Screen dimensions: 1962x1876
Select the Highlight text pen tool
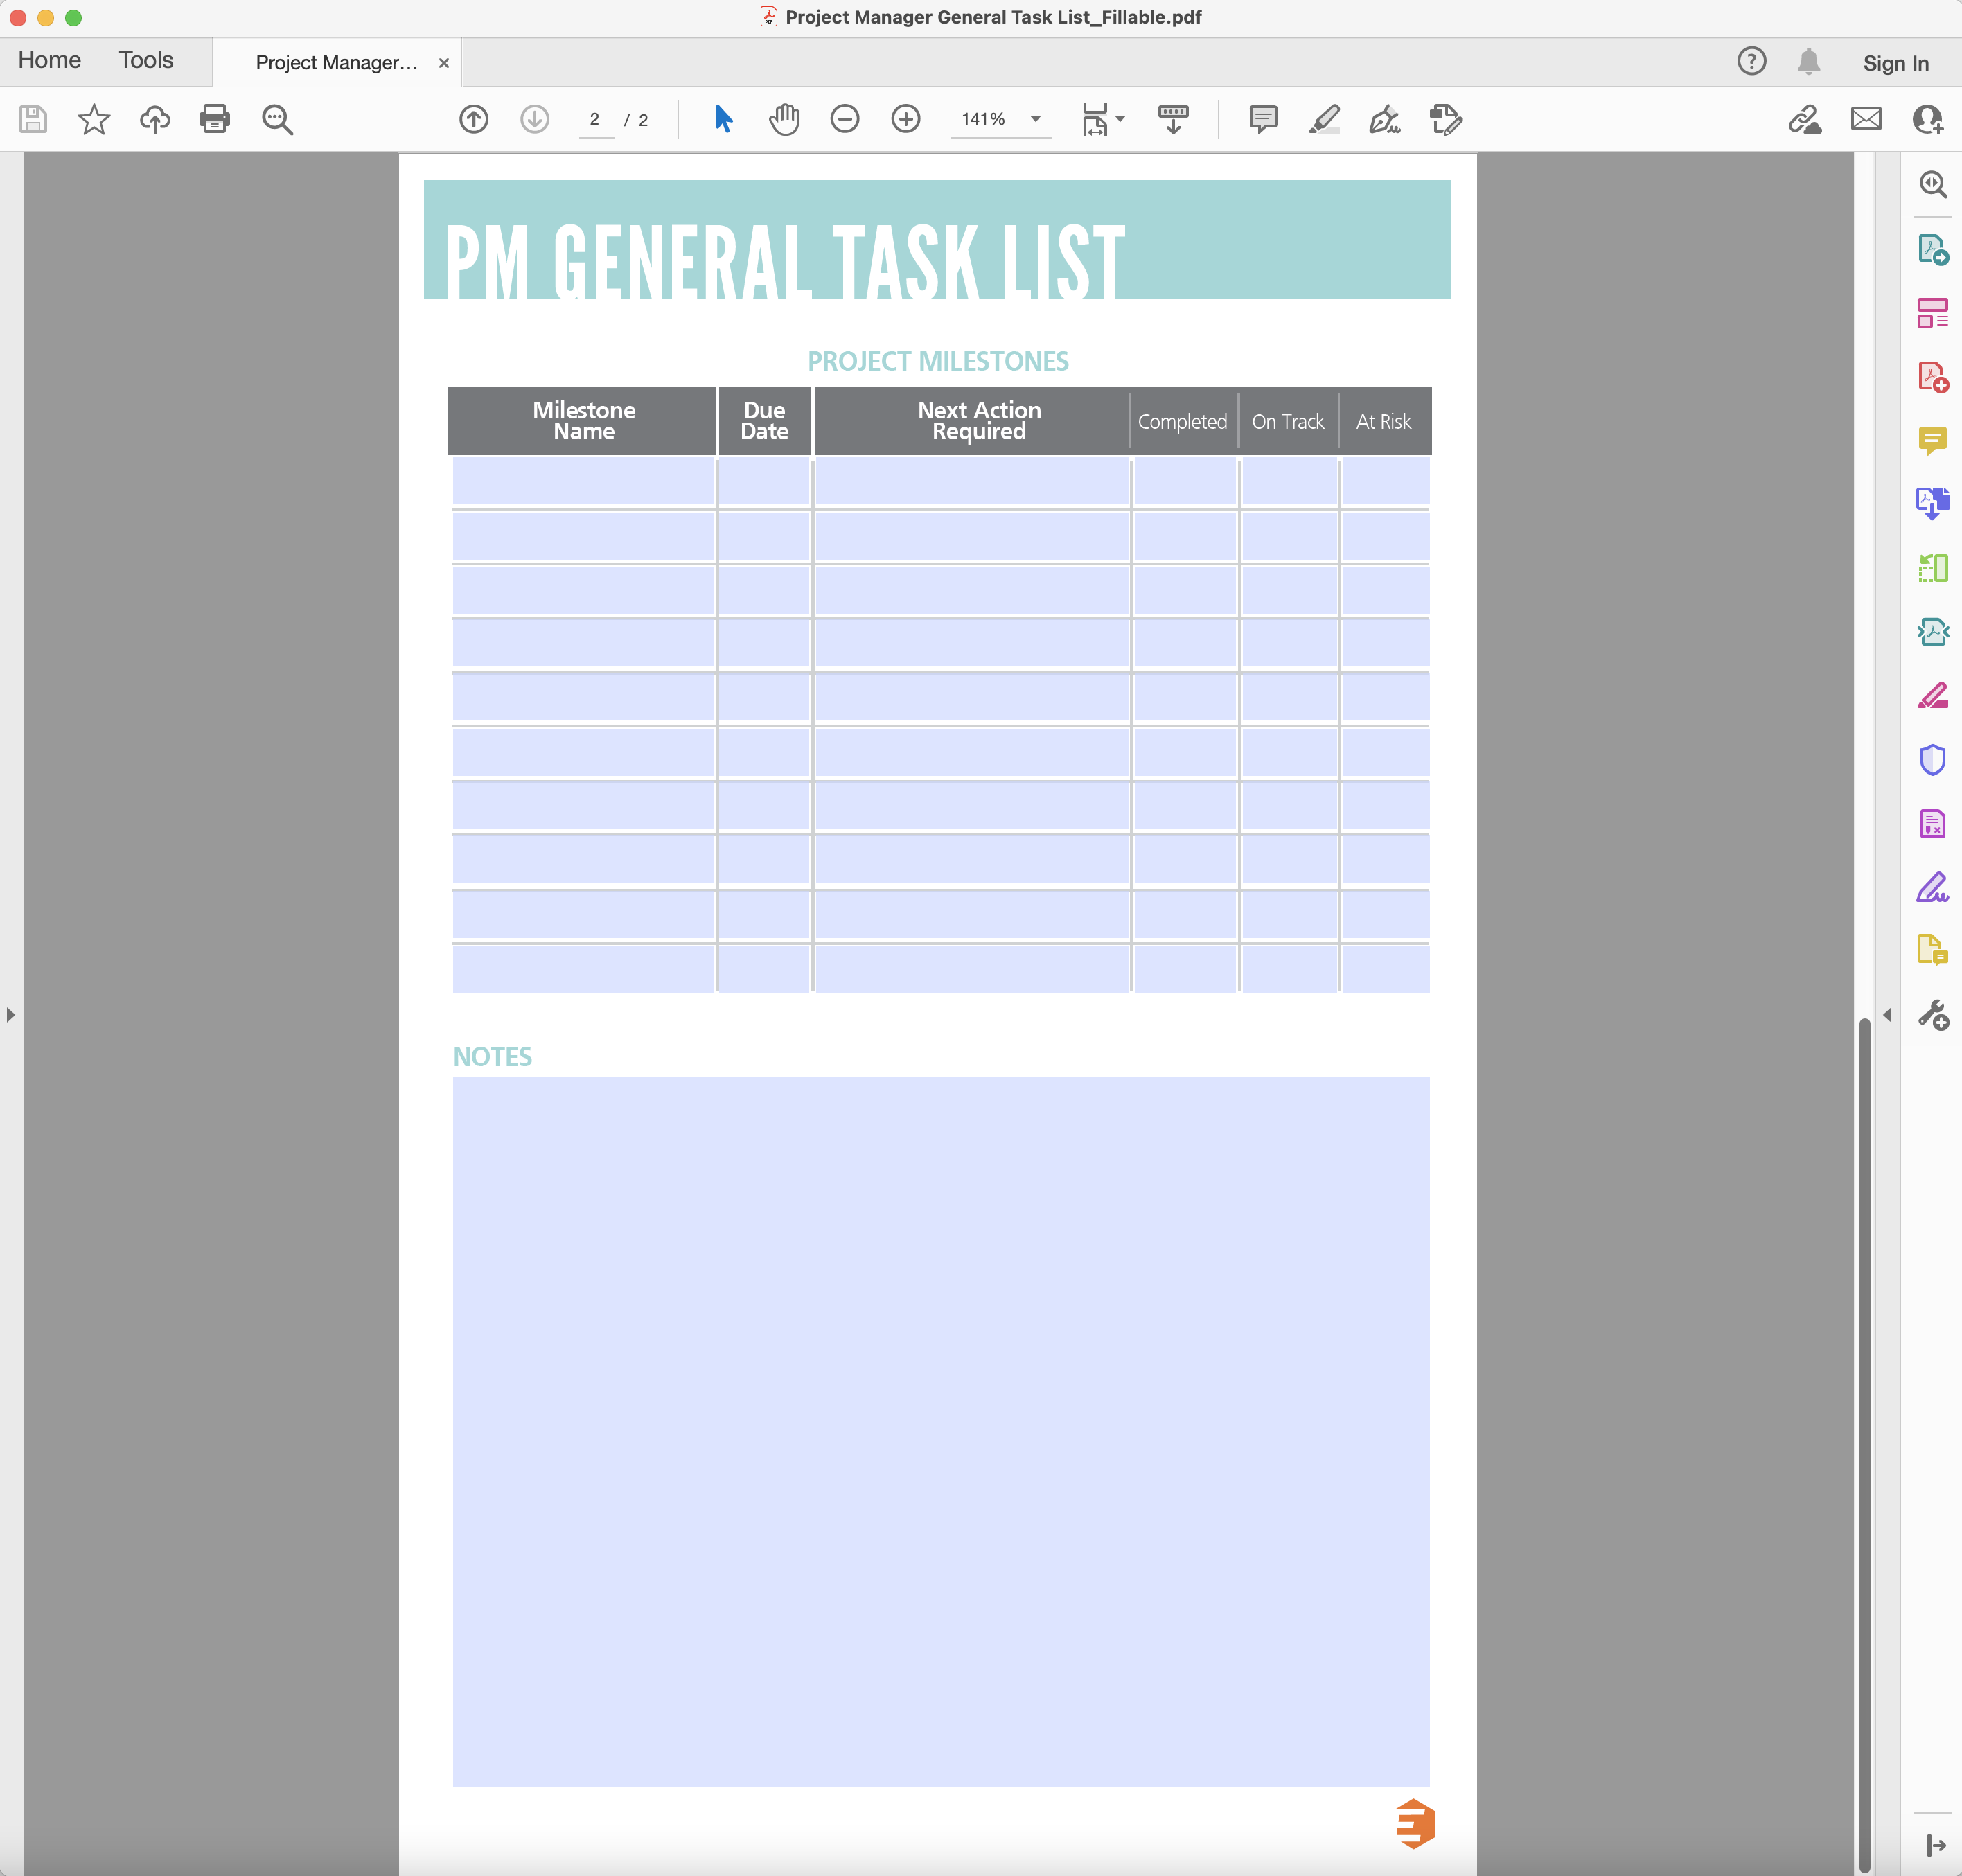point(1324,119)
